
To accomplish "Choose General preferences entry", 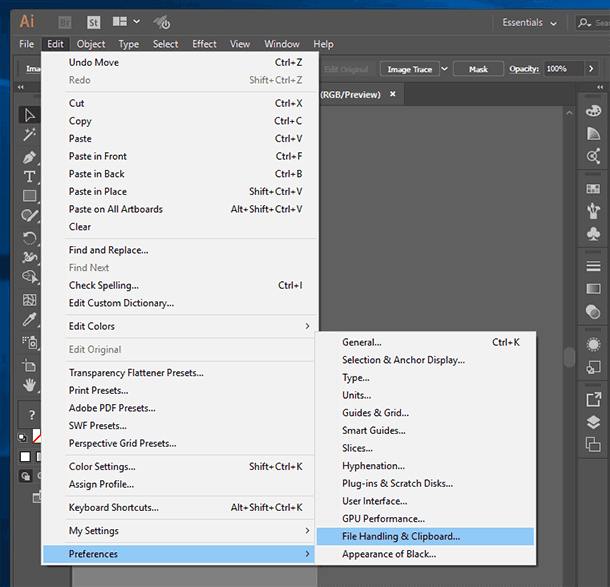I will pyautogui.click(x=425, y=342).
